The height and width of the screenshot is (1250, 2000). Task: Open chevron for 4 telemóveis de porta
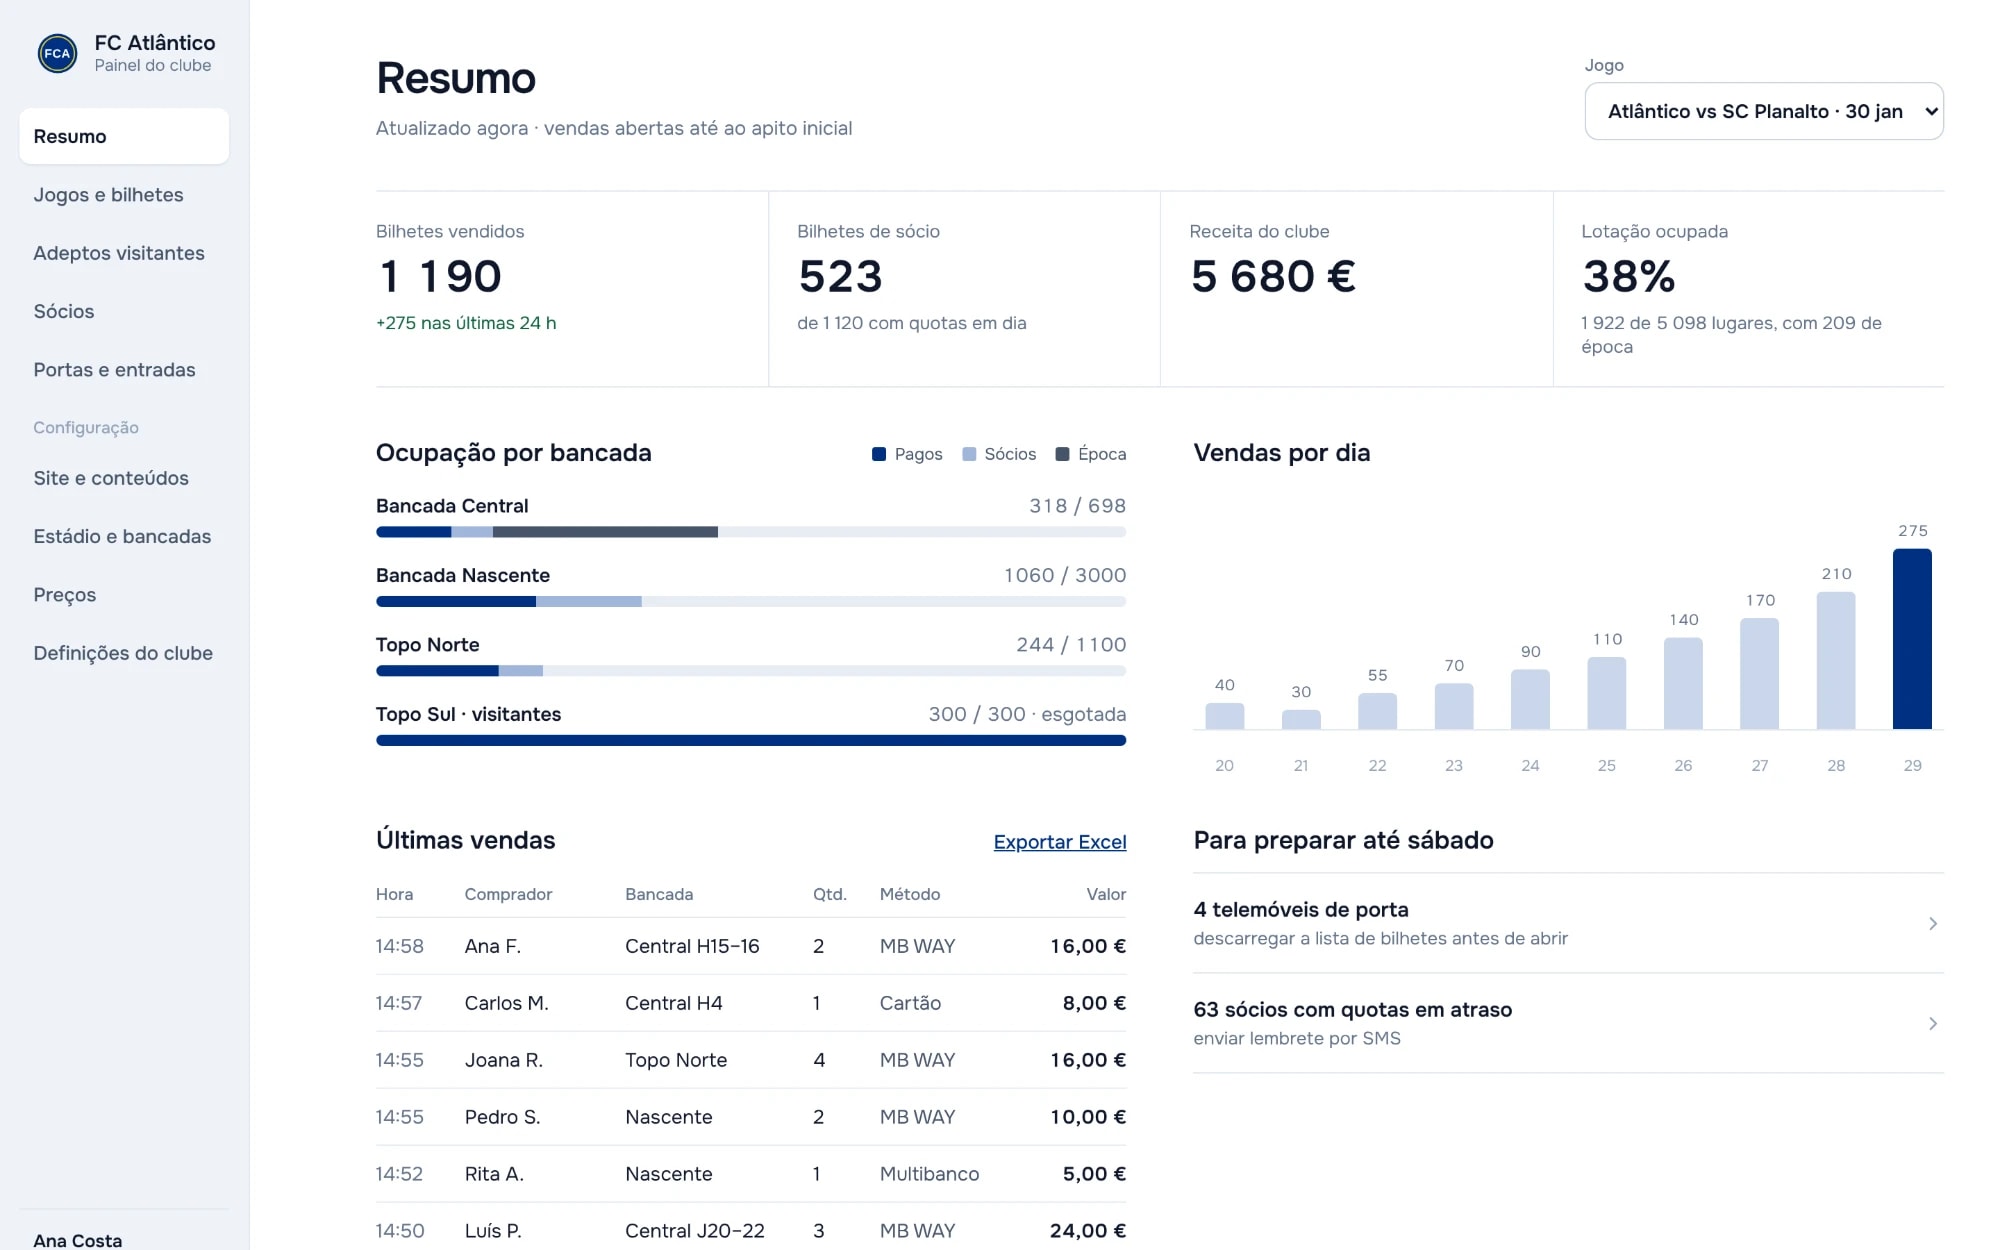1932,923
